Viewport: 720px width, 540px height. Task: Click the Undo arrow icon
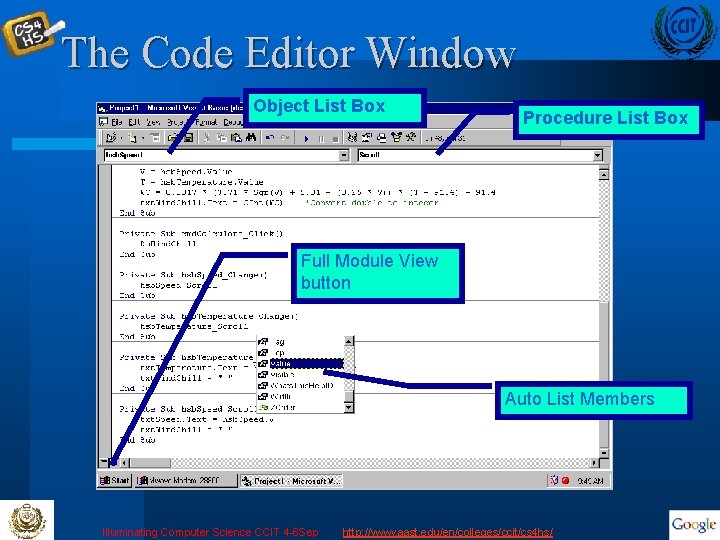coord(270,137)
